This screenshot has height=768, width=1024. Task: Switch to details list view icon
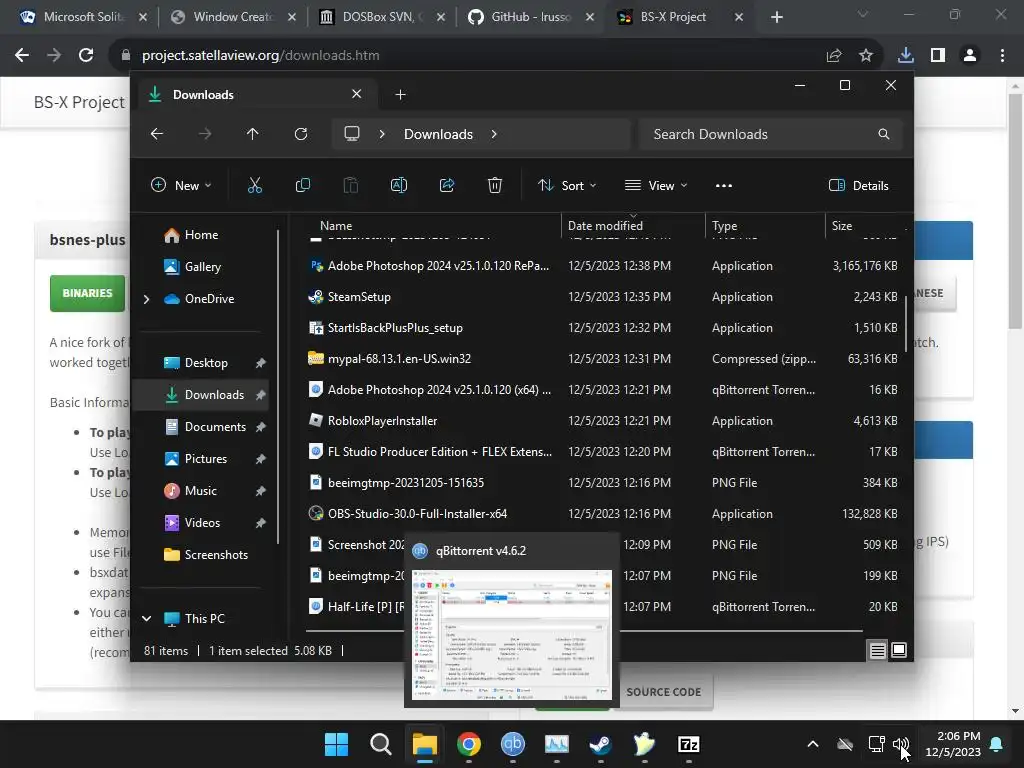click(x=877, y=650)
